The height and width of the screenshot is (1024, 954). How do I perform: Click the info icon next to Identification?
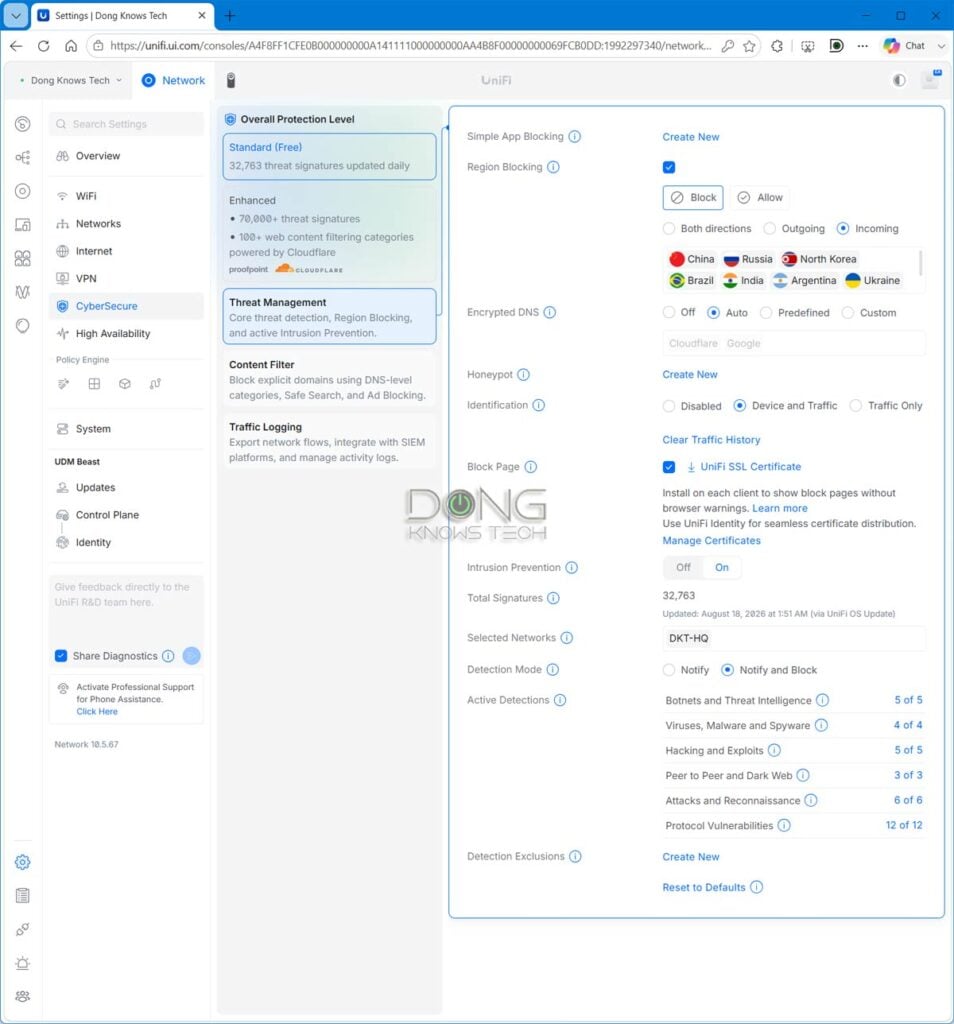[x=539, y=405]
